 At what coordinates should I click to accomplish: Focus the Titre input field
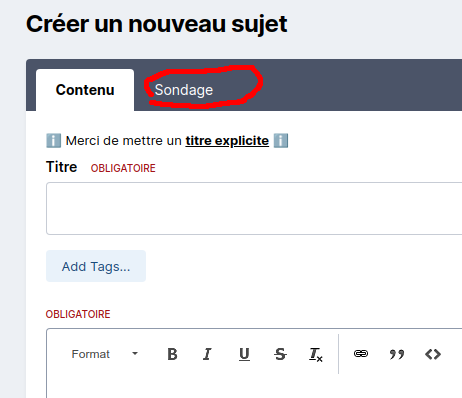pos(254,208)
